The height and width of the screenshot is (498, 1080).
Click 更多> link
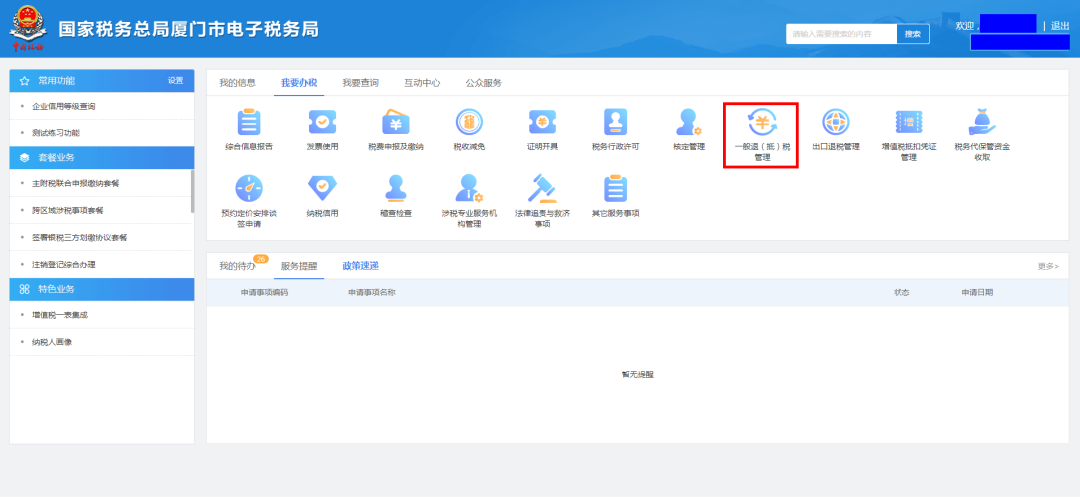coord(1048,266)
